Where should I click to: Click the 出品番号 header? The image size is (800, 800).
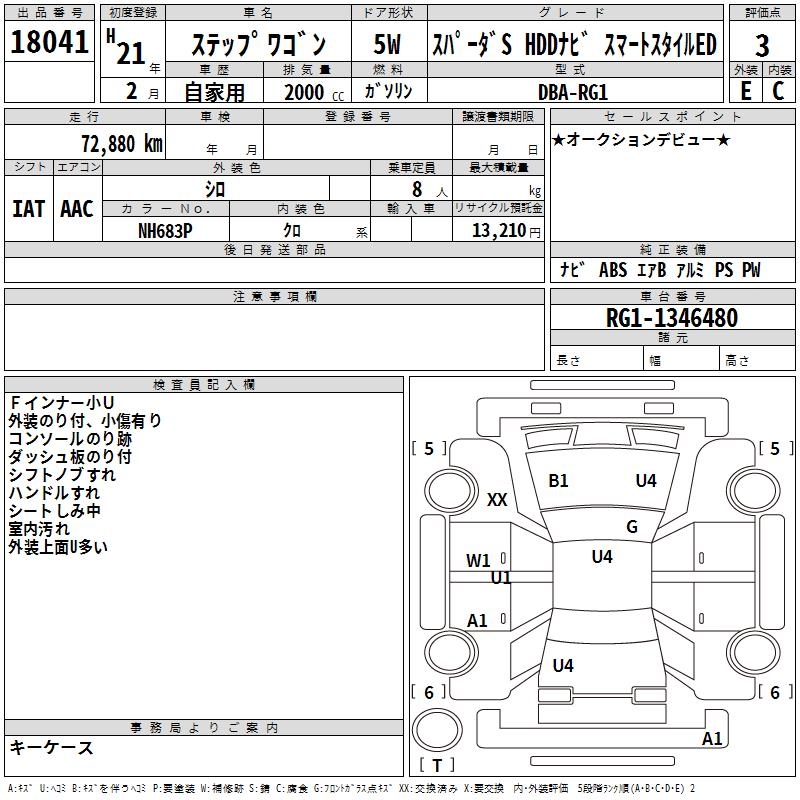(x=49, y=13)
